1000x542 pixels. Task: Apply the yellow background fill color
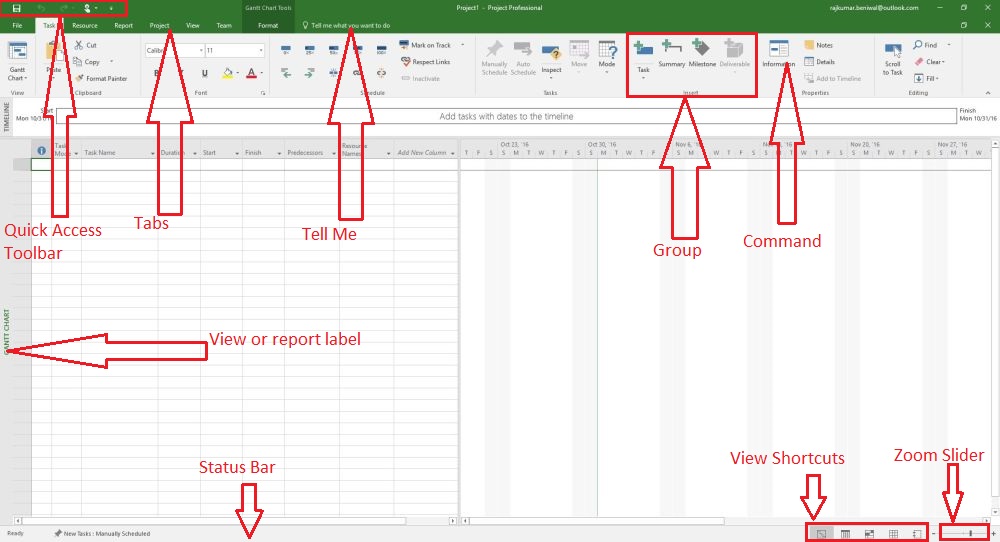pos(228,73)
